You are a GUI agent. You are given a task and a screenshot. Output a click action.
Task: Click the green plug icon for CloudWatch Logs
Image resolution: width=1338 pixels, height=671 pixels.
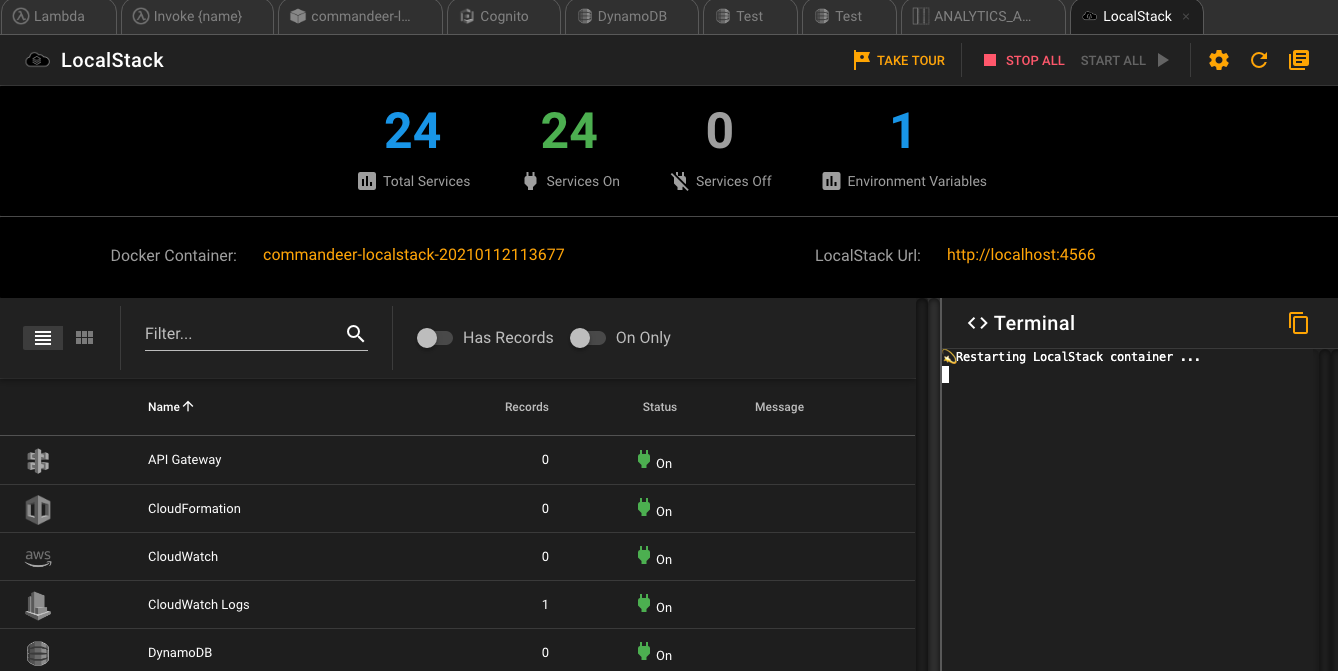pyautogui.click(x=644, y=603)
